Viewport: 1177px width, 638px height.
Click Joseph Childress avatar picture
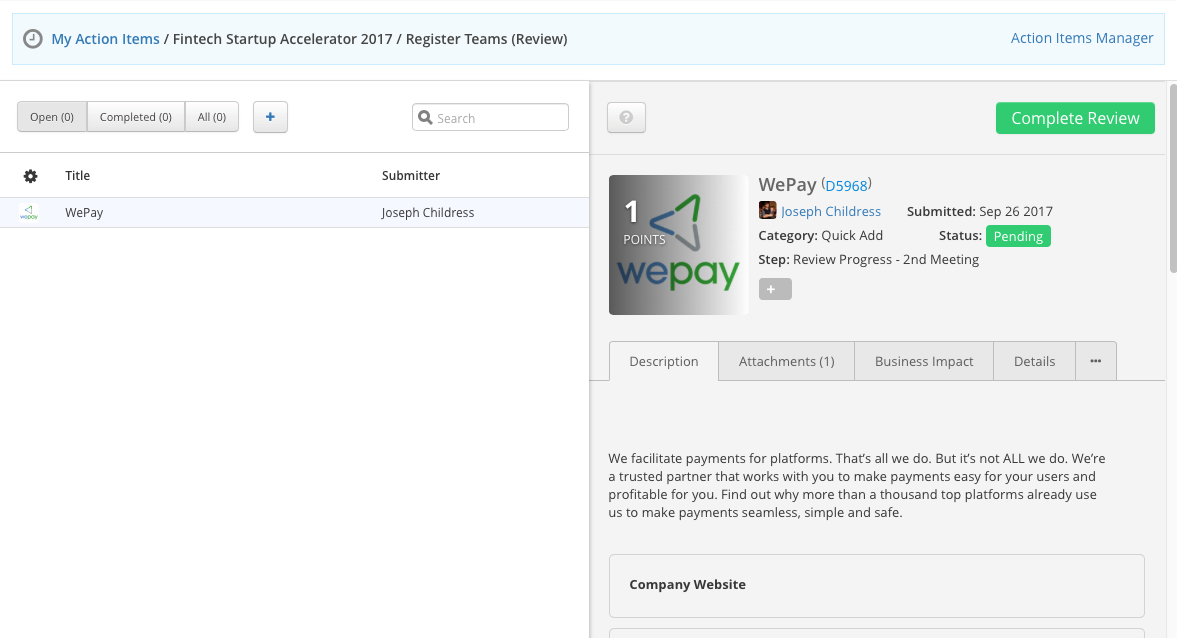(x=767, y=210)
